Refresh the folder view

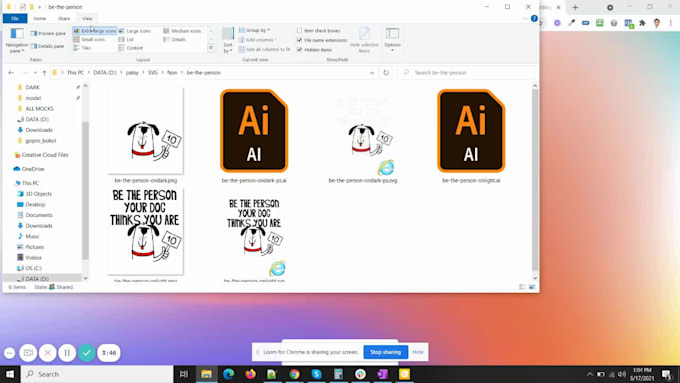[x=386, y=73]
